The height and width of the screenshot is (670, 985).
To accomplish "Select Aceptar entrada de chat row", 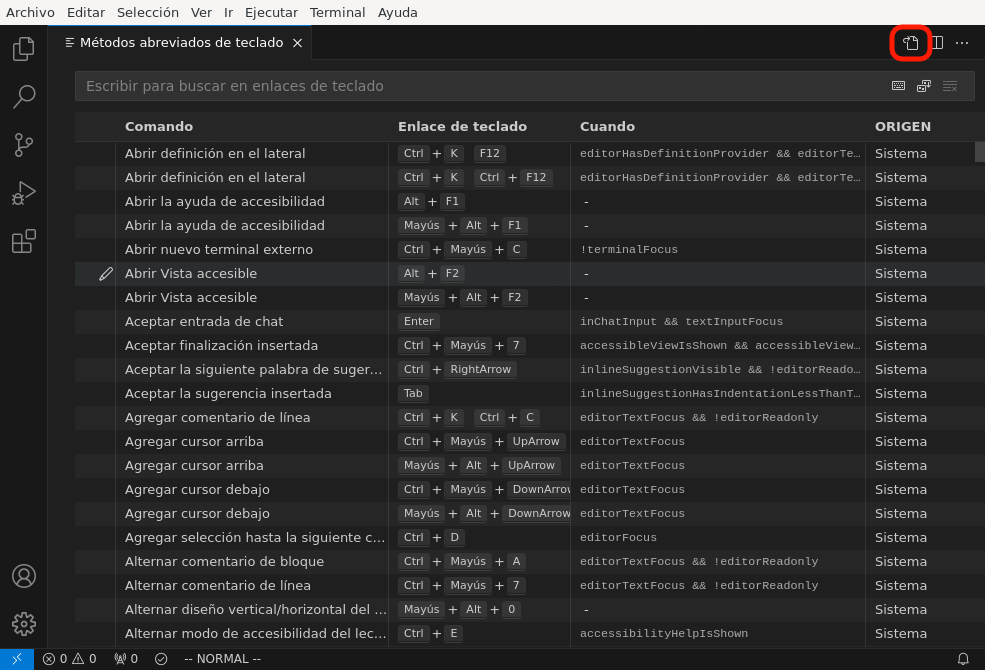I will pos(530,321).
